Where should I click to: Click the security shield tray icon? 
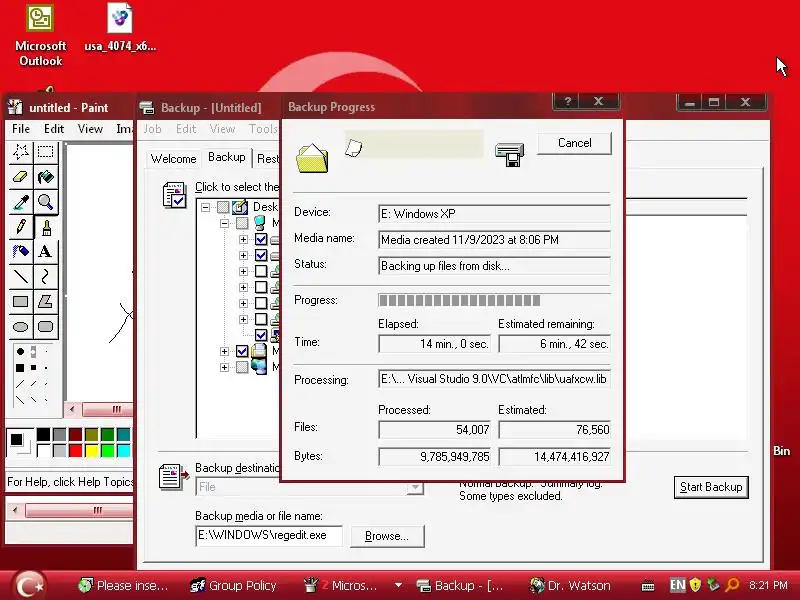tap(695, 585)
